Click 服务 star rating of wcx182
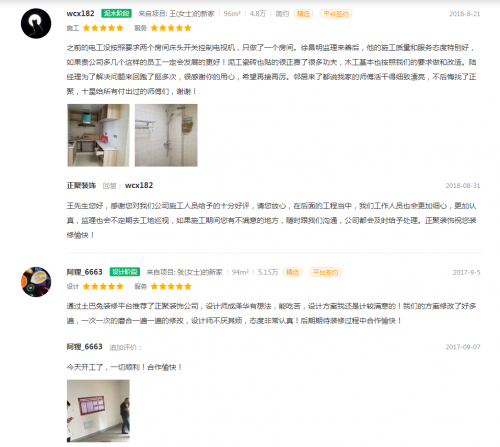This screenshot has width=500, height=447. [171, 28]
